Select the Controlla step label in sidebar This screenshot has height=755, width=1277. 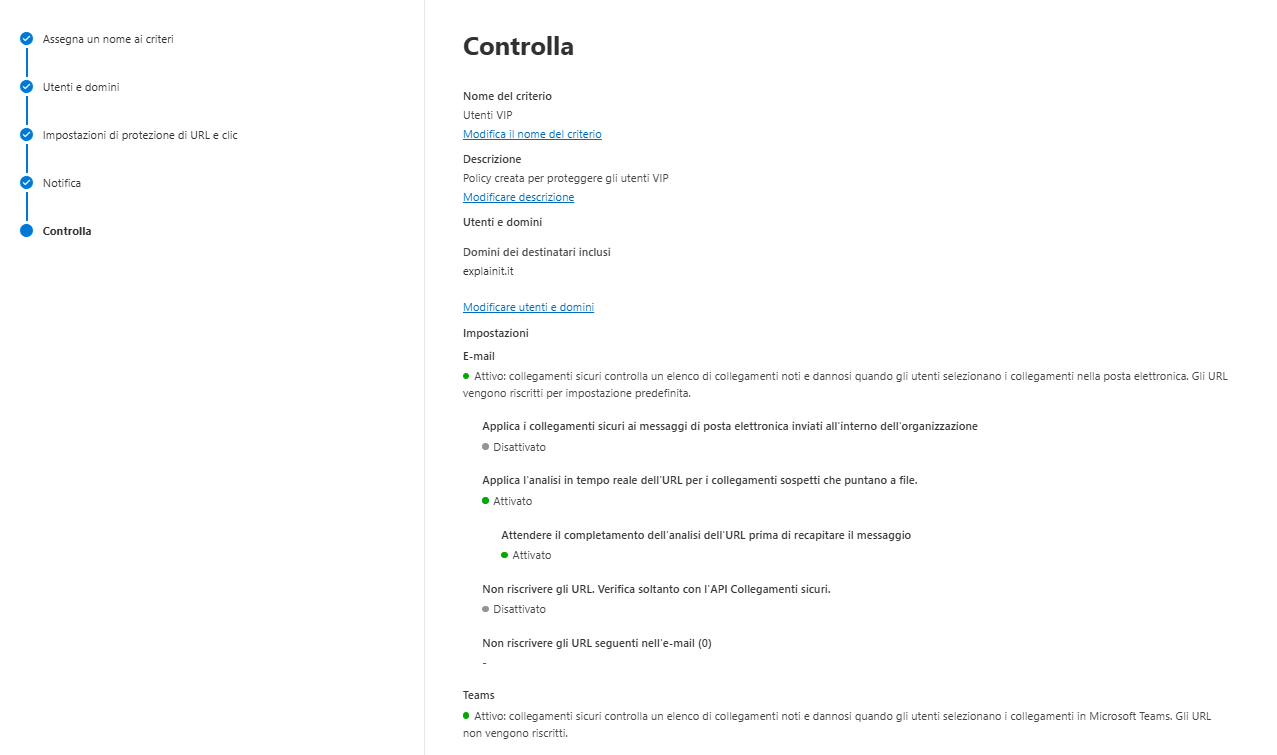(x=67, y=231)
